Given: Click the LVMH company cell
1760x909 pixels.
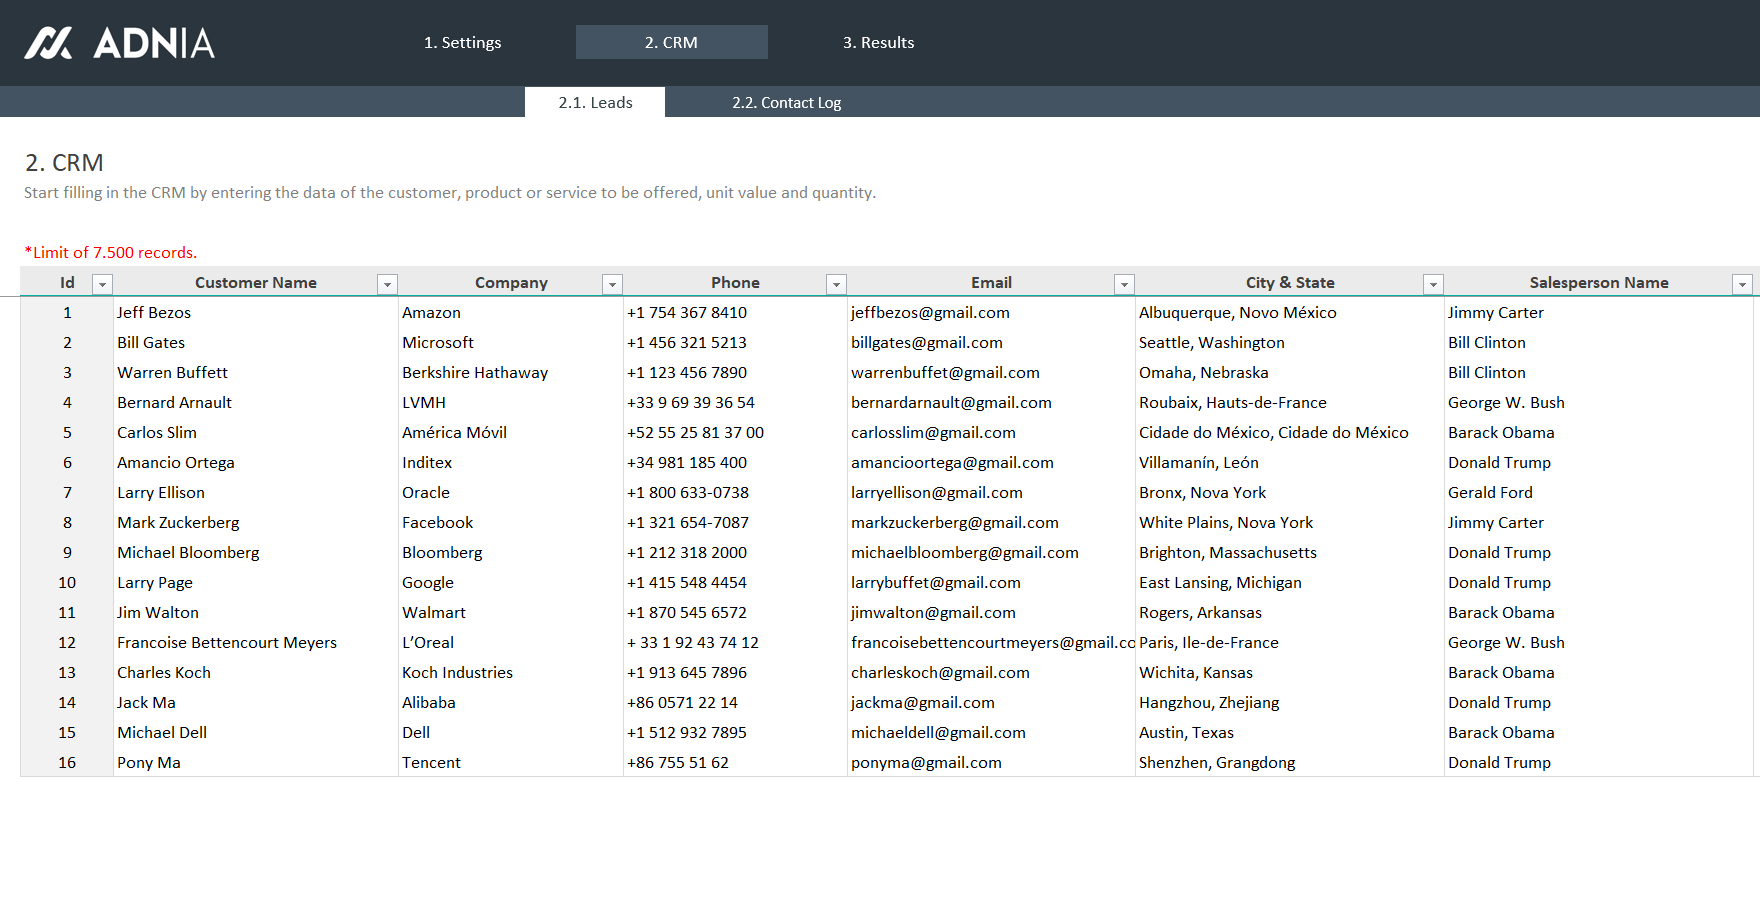Looking at the screenshot, I should (x=511, y=402).
